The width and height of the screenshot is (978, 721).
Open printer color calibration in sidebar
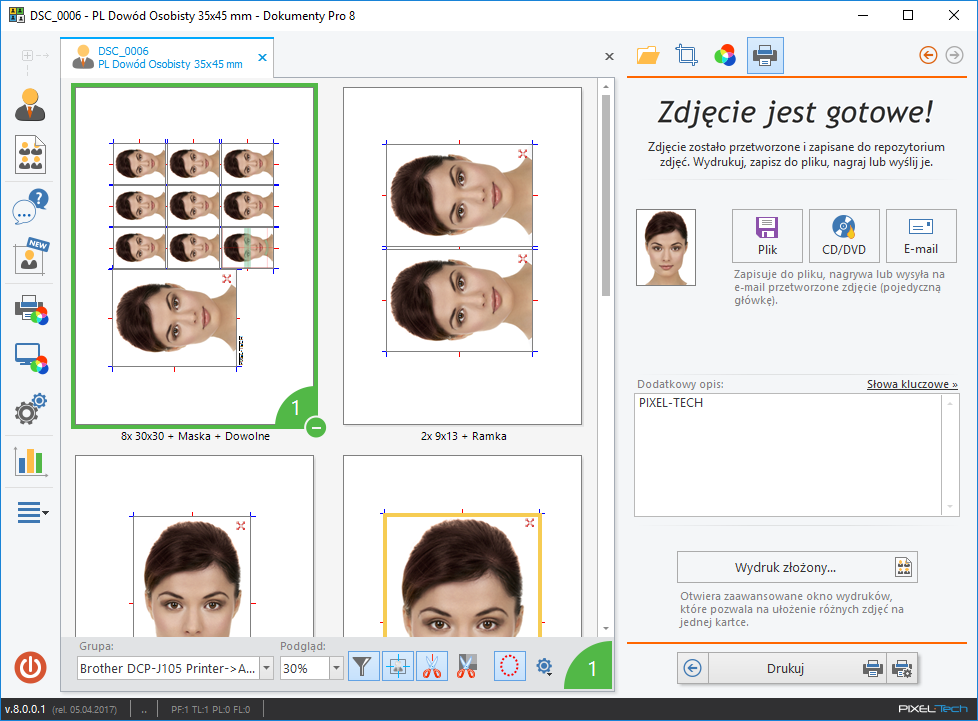coord(31,310)
